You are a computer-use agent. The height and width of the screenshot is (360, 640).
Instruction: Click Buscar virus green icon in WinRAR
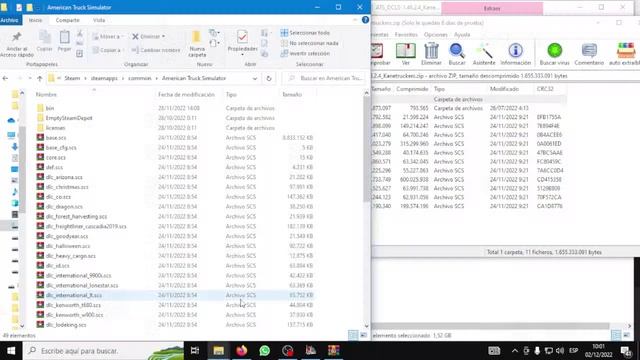click(x=555, y=50)
